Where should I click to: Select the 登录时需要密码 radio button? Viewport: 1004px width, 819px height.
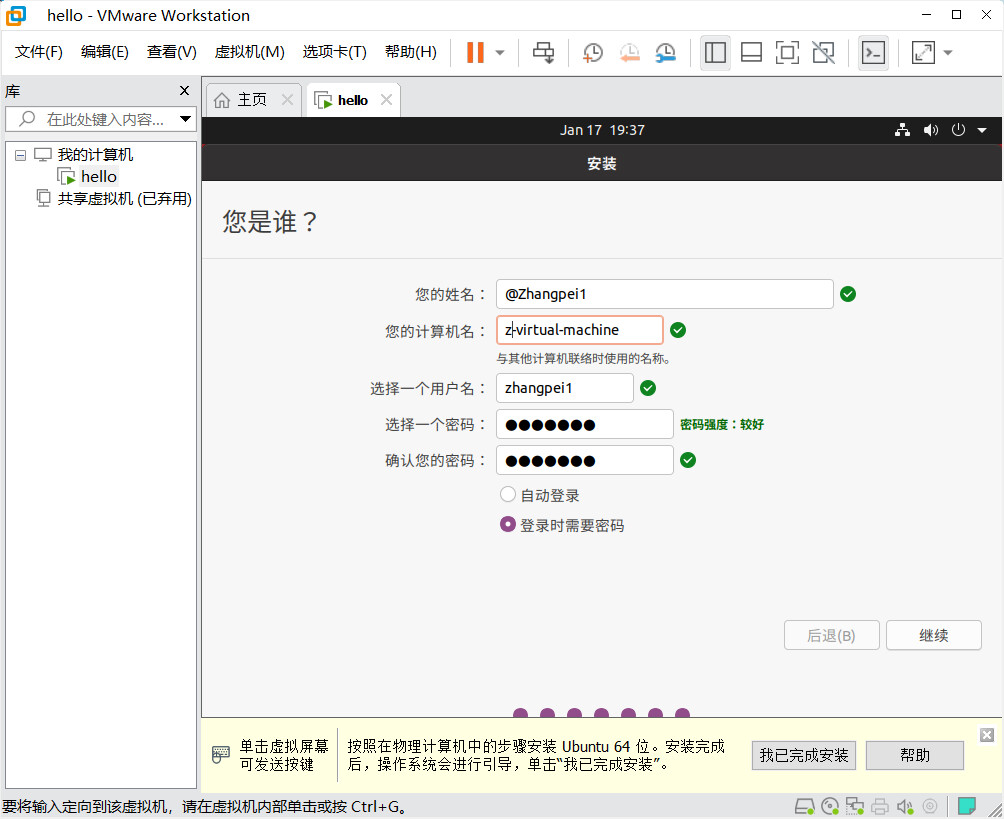508,524
